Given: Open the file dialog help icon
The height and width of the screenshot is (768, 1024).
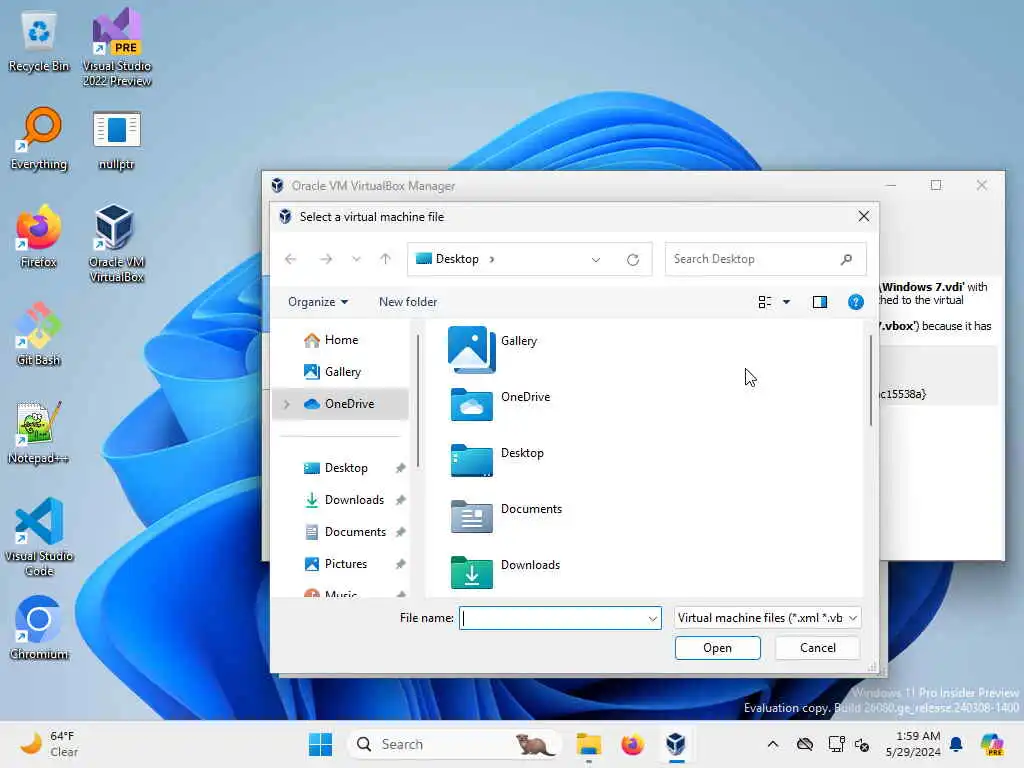Looking at the screenshot, I should coord(856,302).
